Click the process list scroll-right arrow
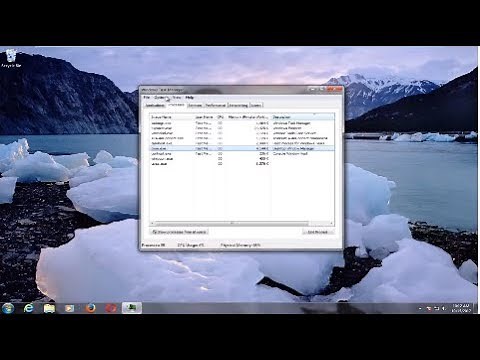The height and width of the screenshot is (360, 480). (x=331, y=223)
